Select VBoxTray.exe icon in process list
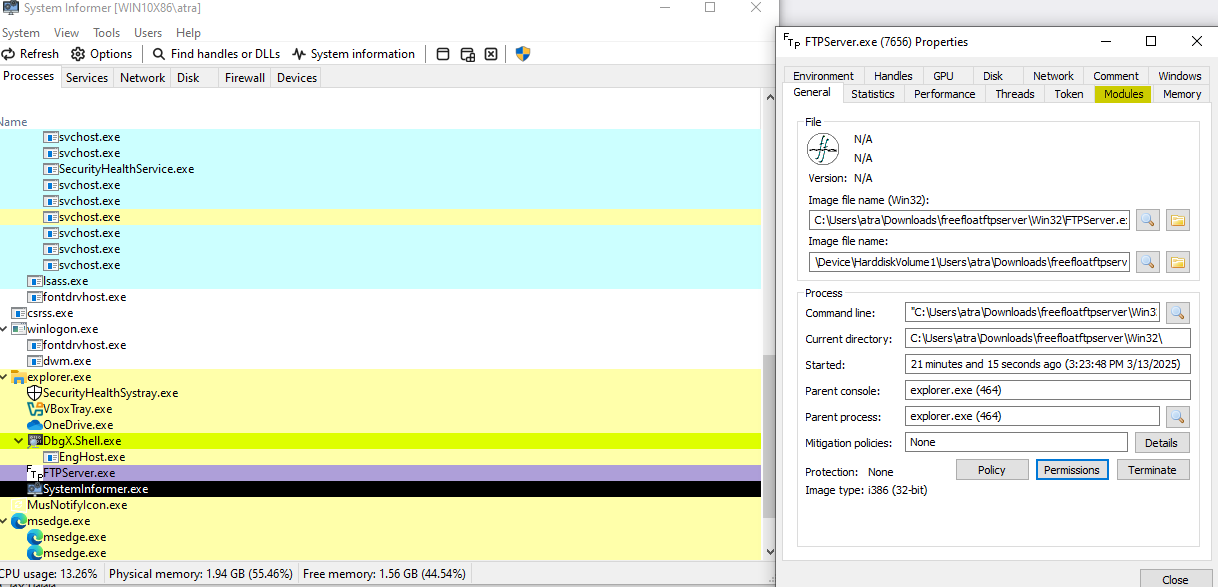1218x587 pixels. pyautogui.click(x=34, y=409)
